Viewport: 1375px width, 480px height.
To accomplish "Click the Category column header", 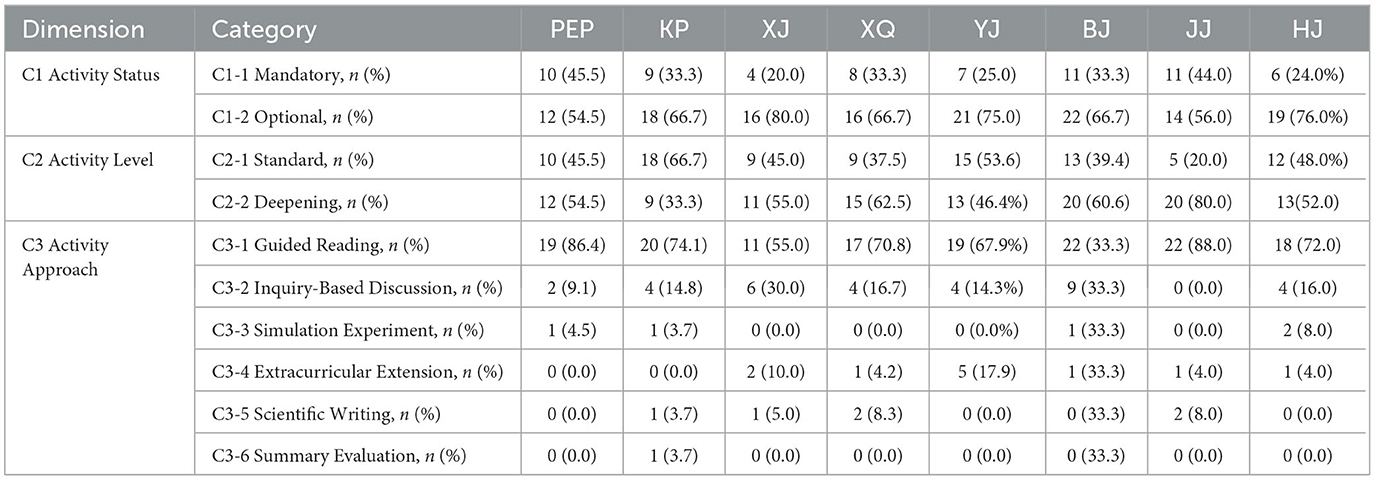I will (x=265, y=30).
